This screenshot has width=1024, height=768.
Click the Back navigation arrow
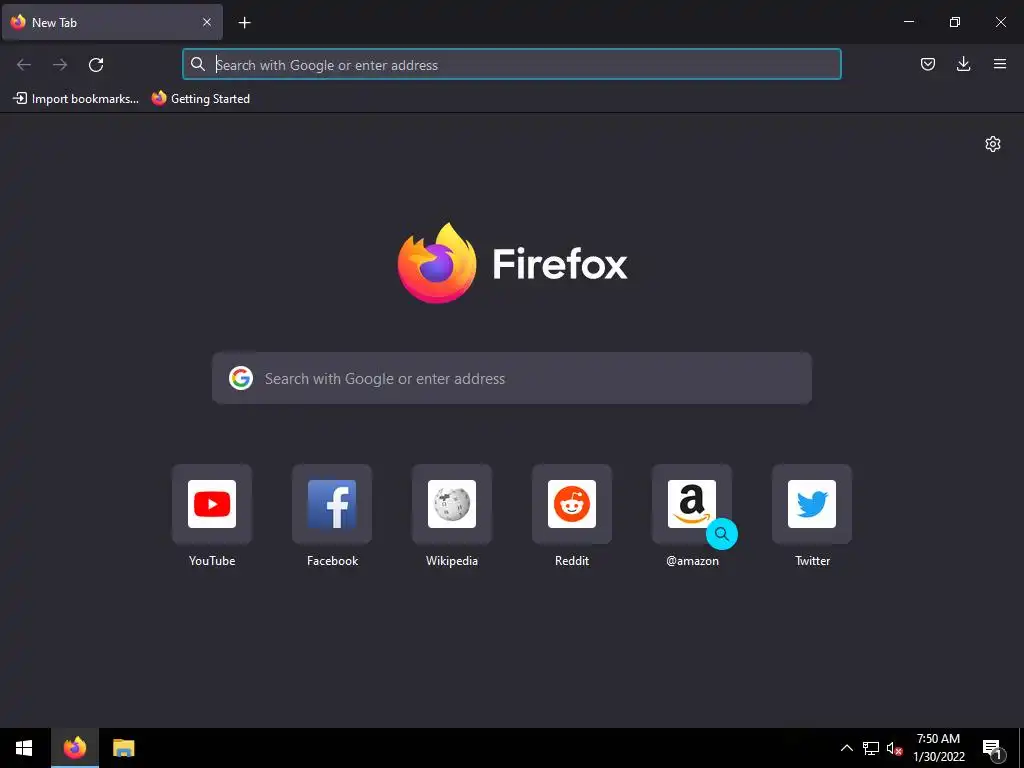pyautogui.click(x=24, y=64)
